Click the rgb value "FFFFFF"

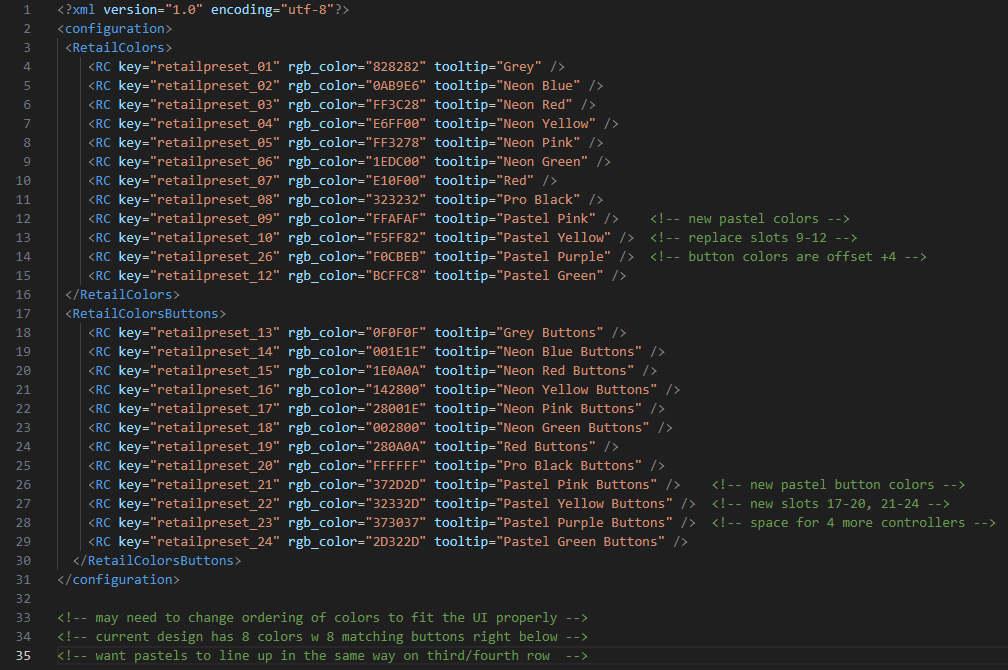point(396,466)
